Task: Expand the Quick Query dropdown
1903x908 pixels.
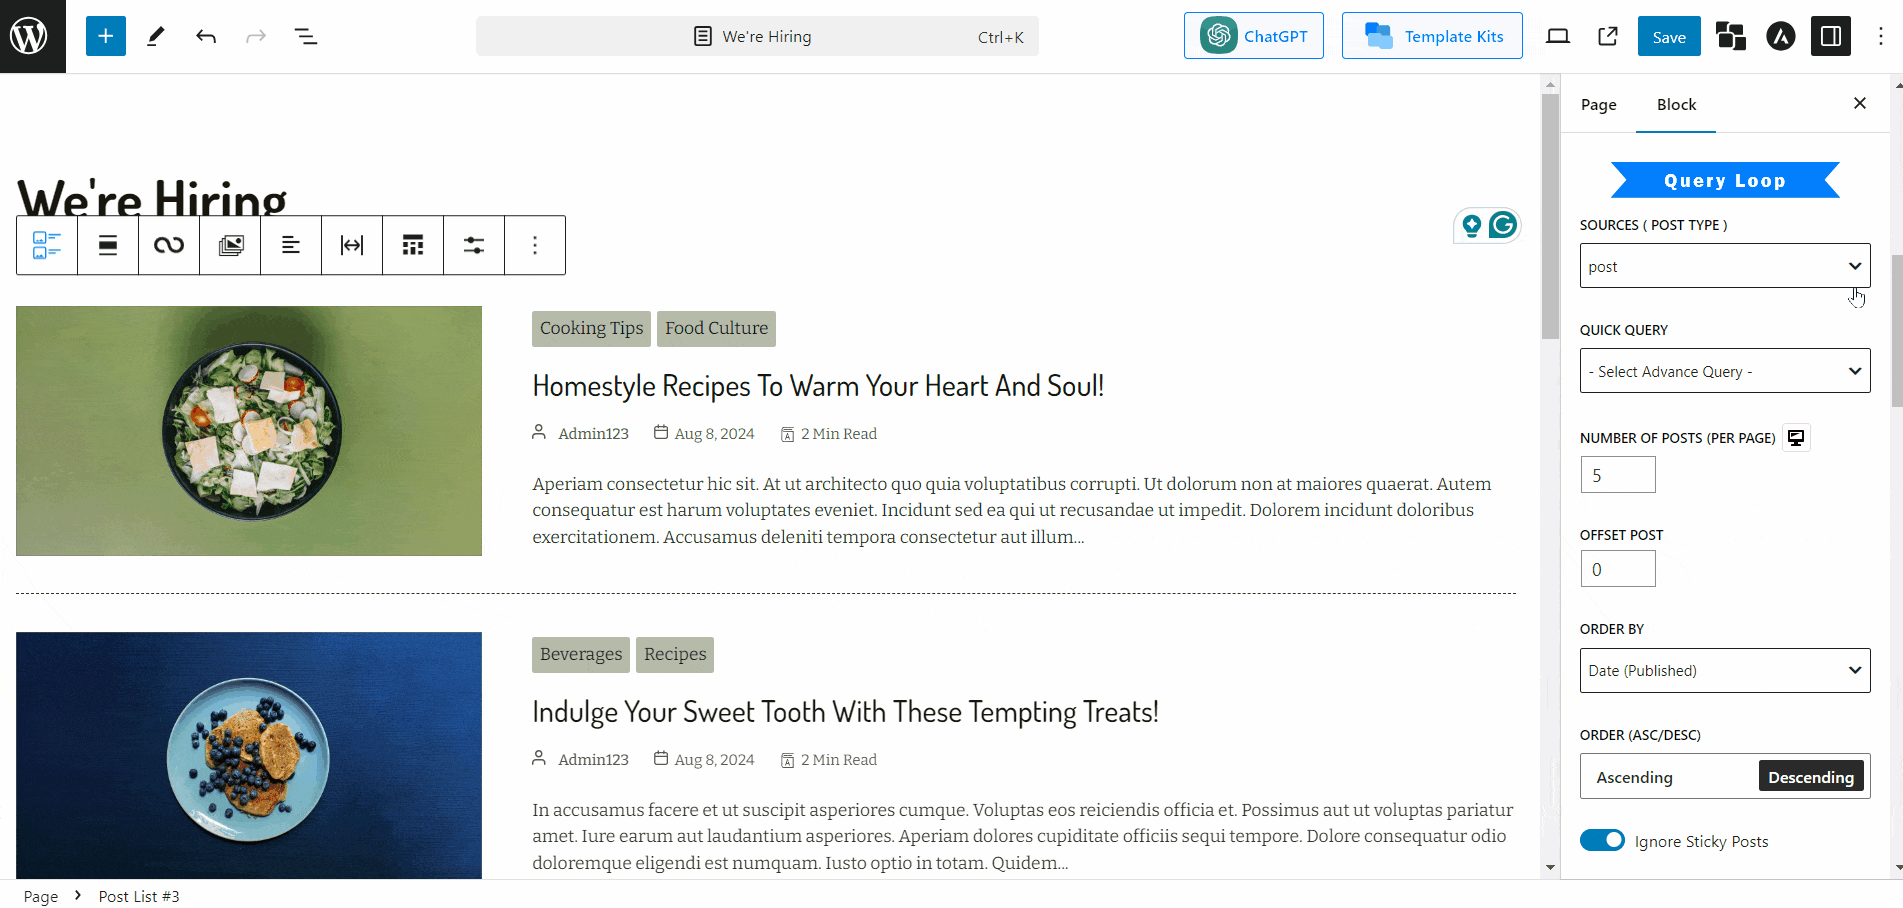Action: 1724,371
